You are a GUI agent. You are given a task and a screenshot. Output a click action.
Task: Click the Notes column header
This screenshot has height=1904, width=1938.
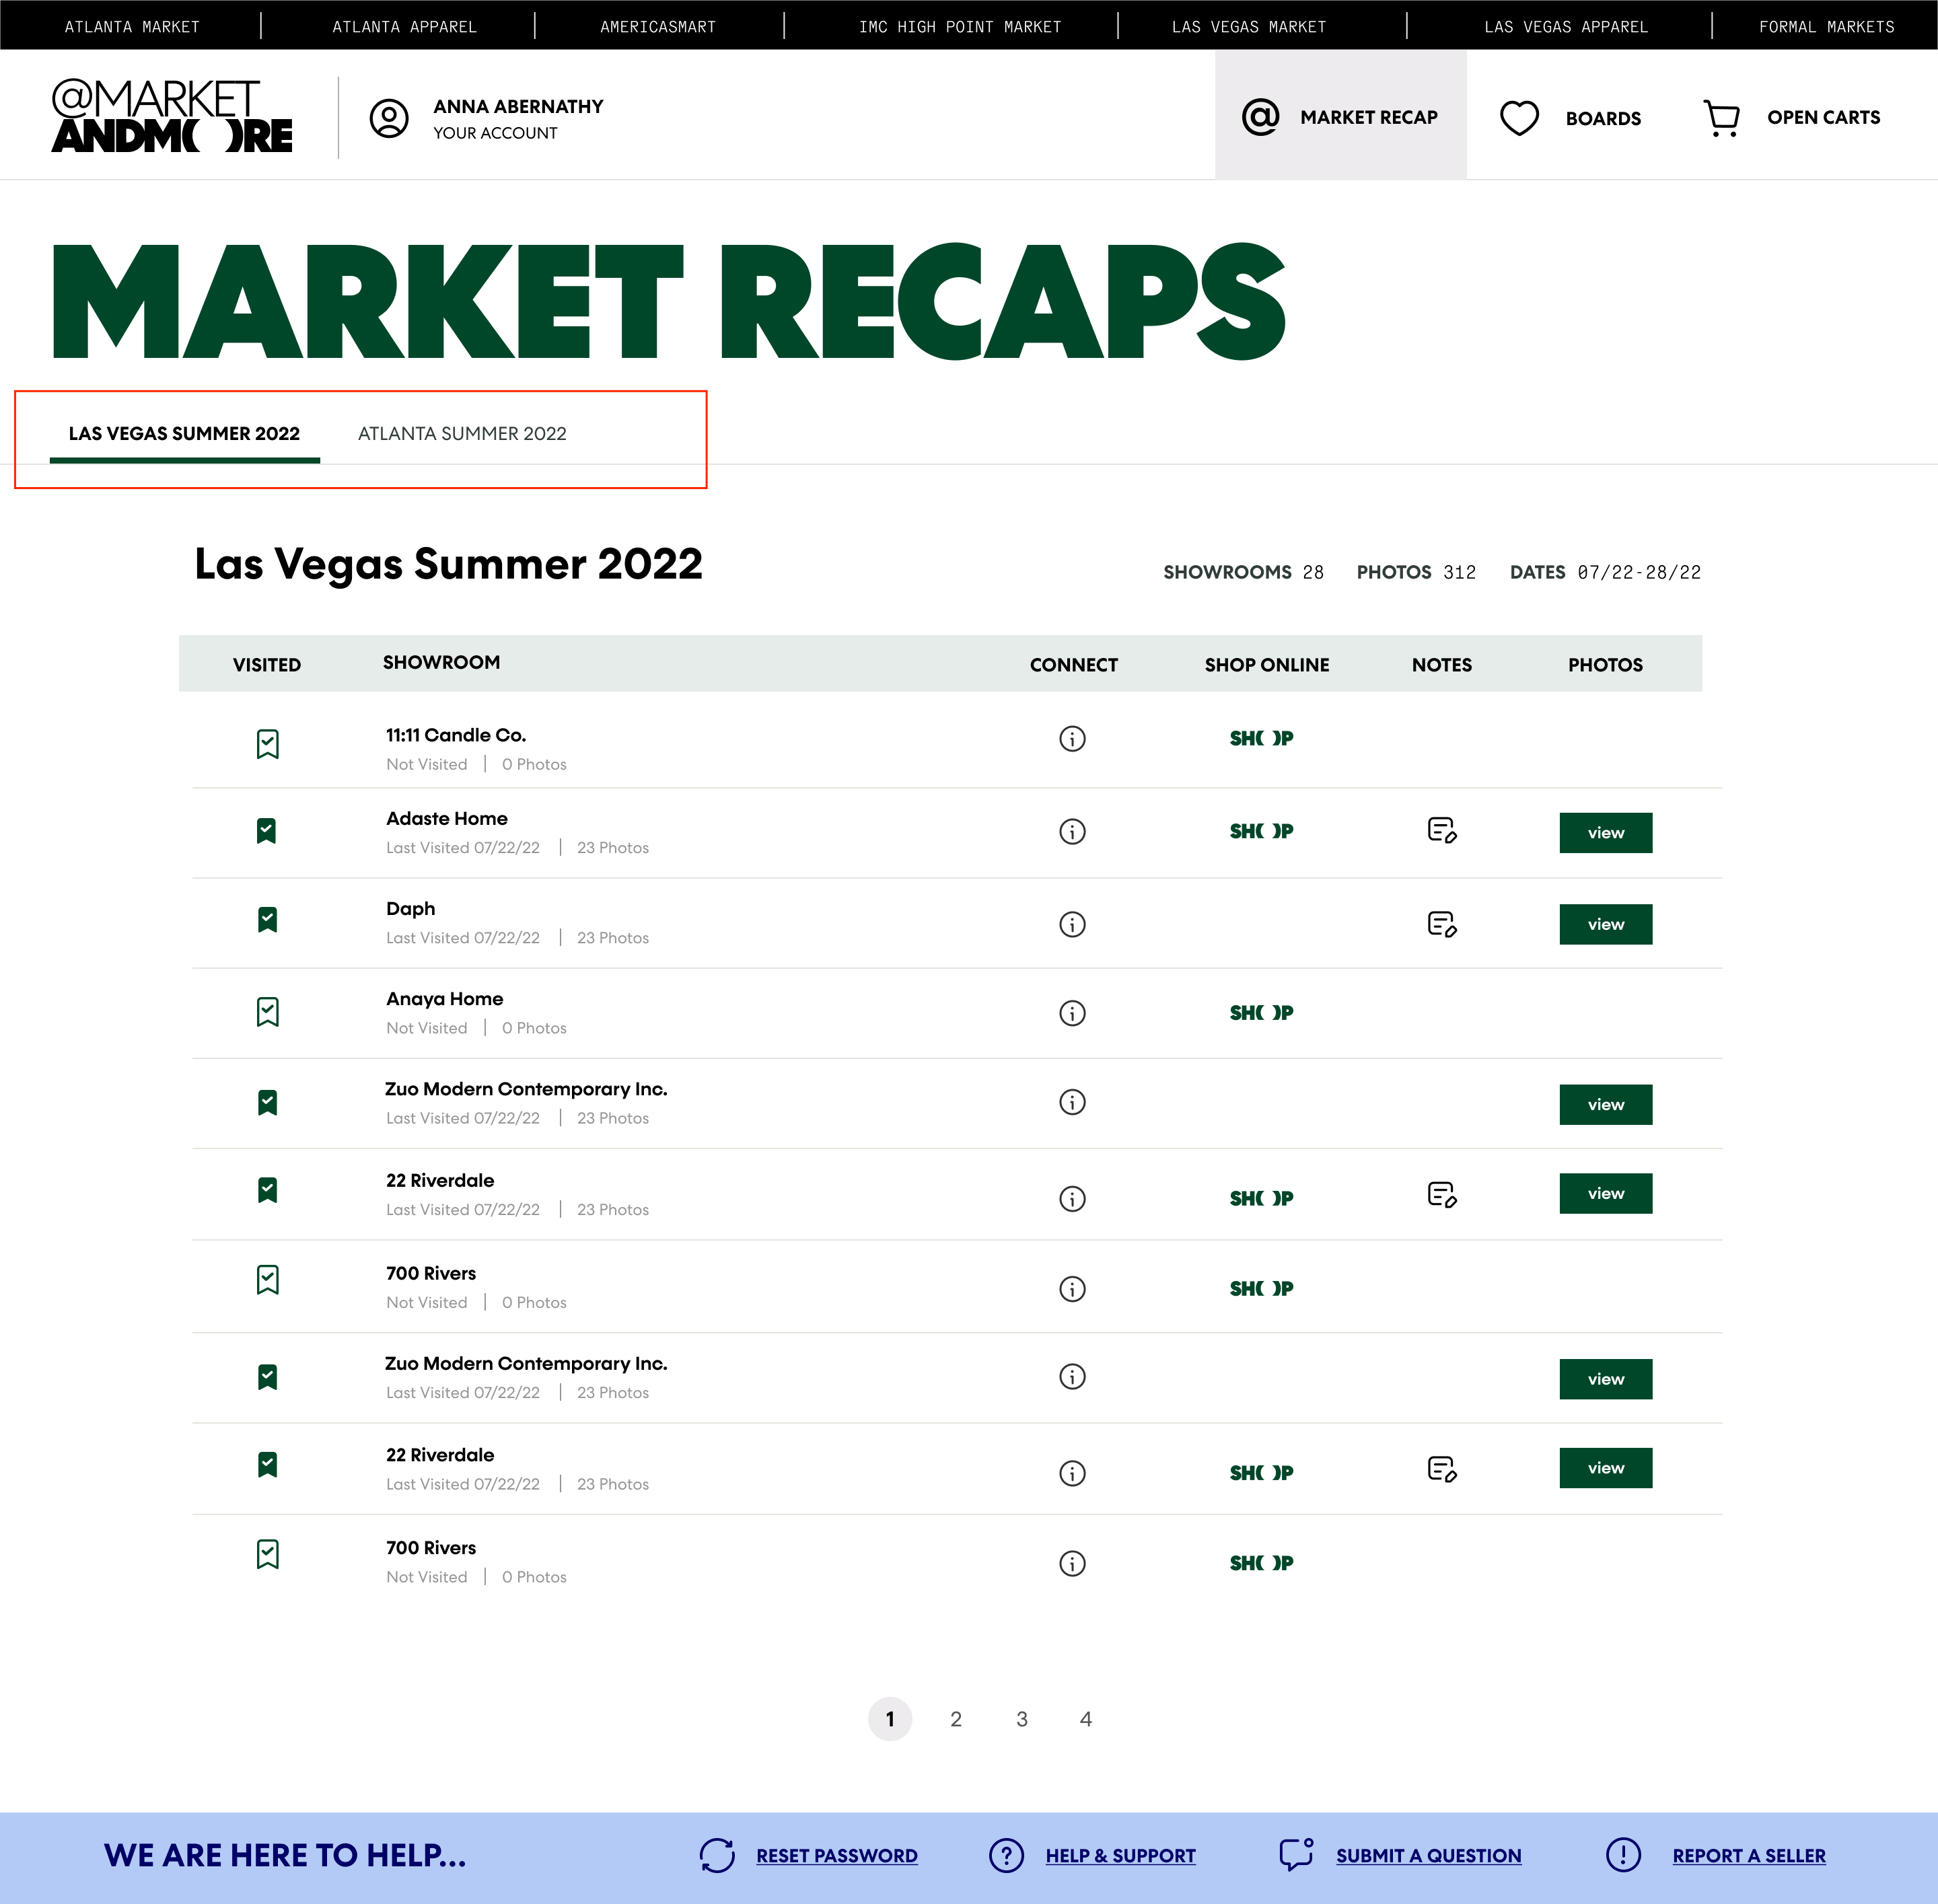[x=1442, y=665]
